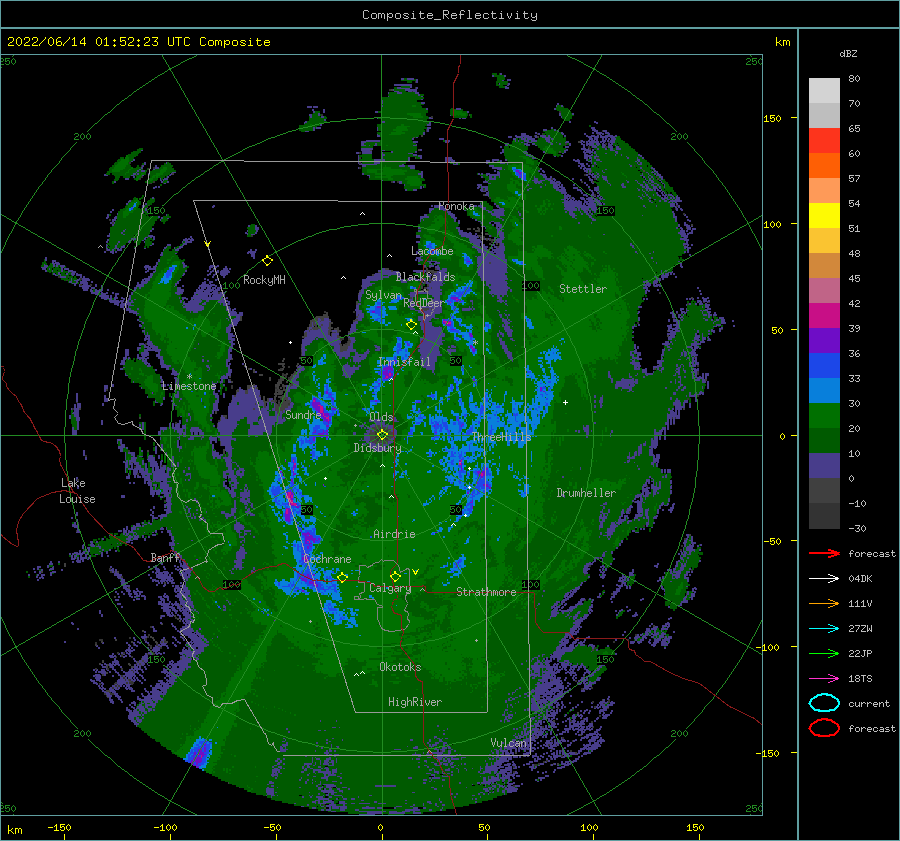Select the purple 36-39 dBZ color swatch
Image resolution: width=900 pixels, height=841 pixels.
[824, 341]
